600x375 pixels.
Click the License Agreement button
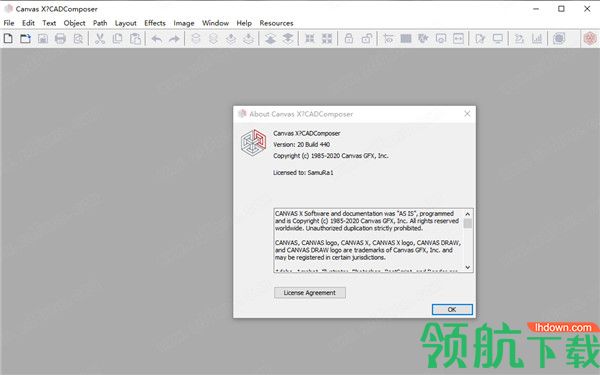pyautogui.click(x=310, y=293)
